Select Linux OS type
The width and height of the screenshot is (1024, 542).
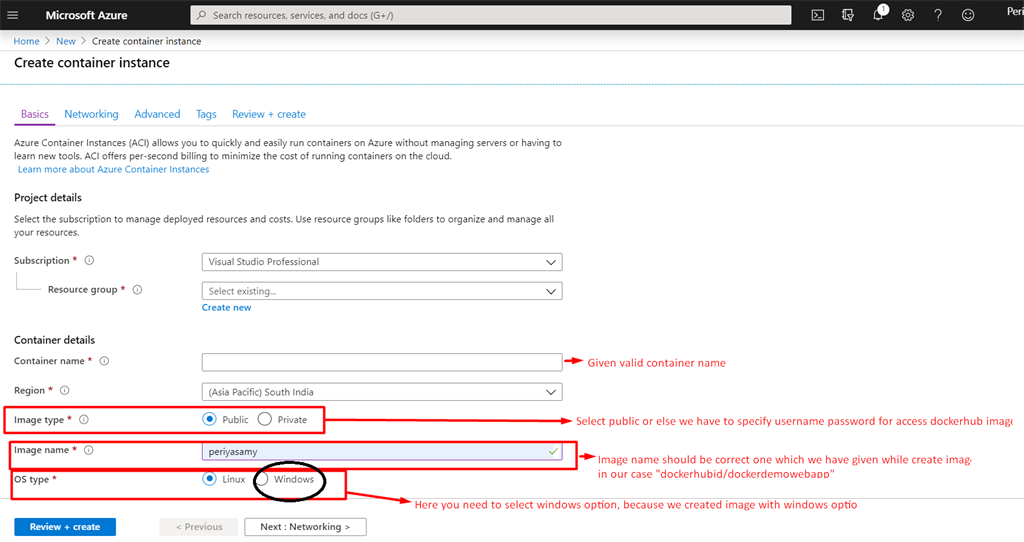pyautogui.click(x=209, y=479)
